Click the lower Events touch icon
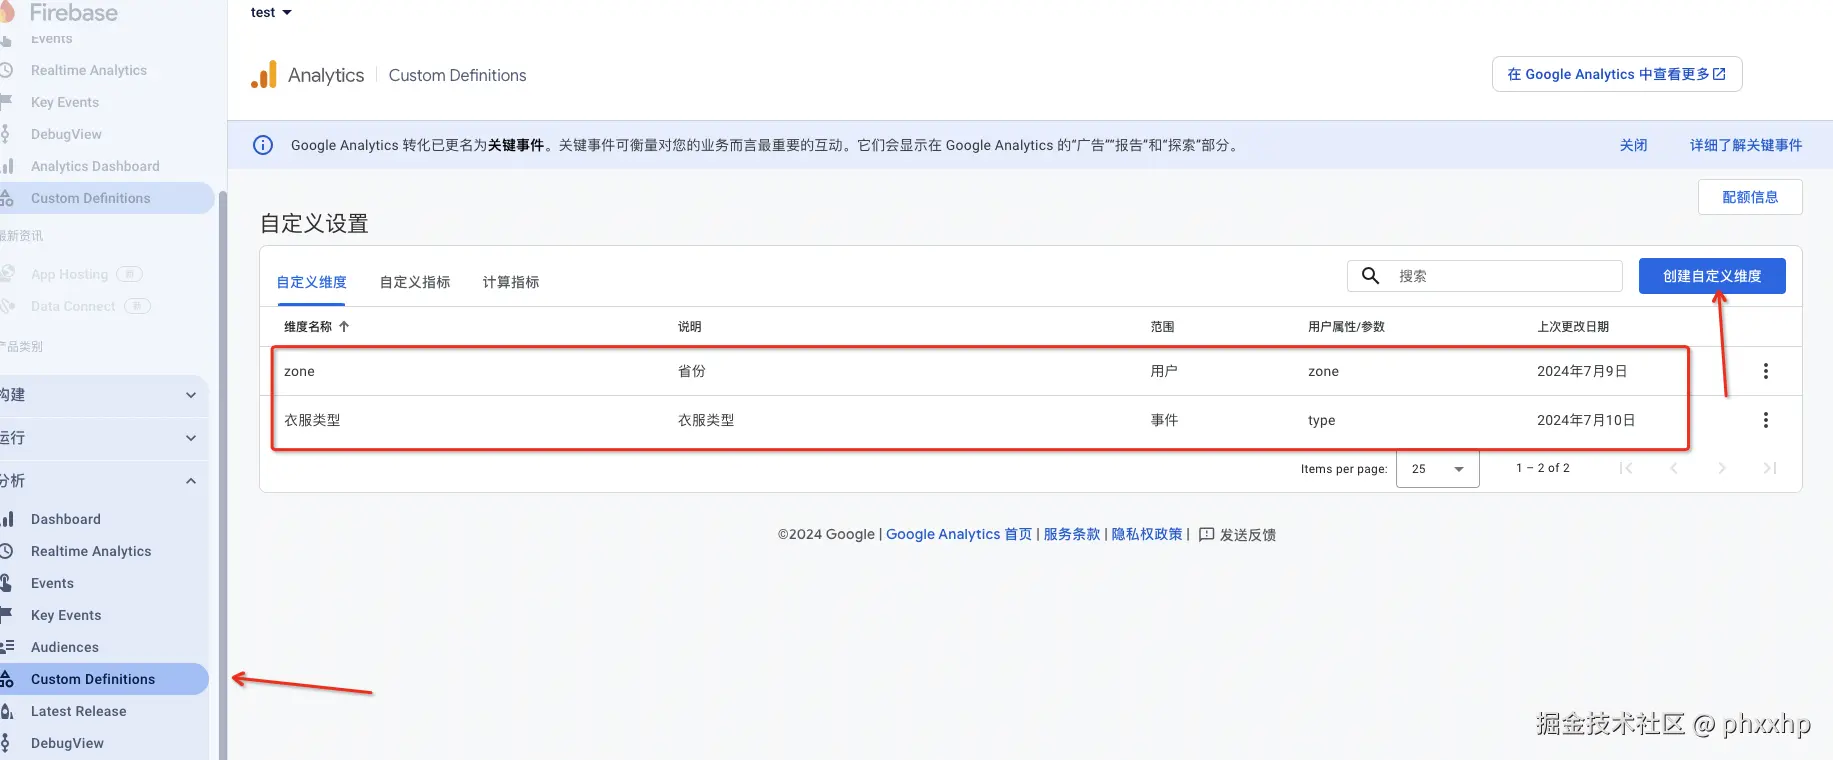The image size is (1833, 760). click(6, 583)
